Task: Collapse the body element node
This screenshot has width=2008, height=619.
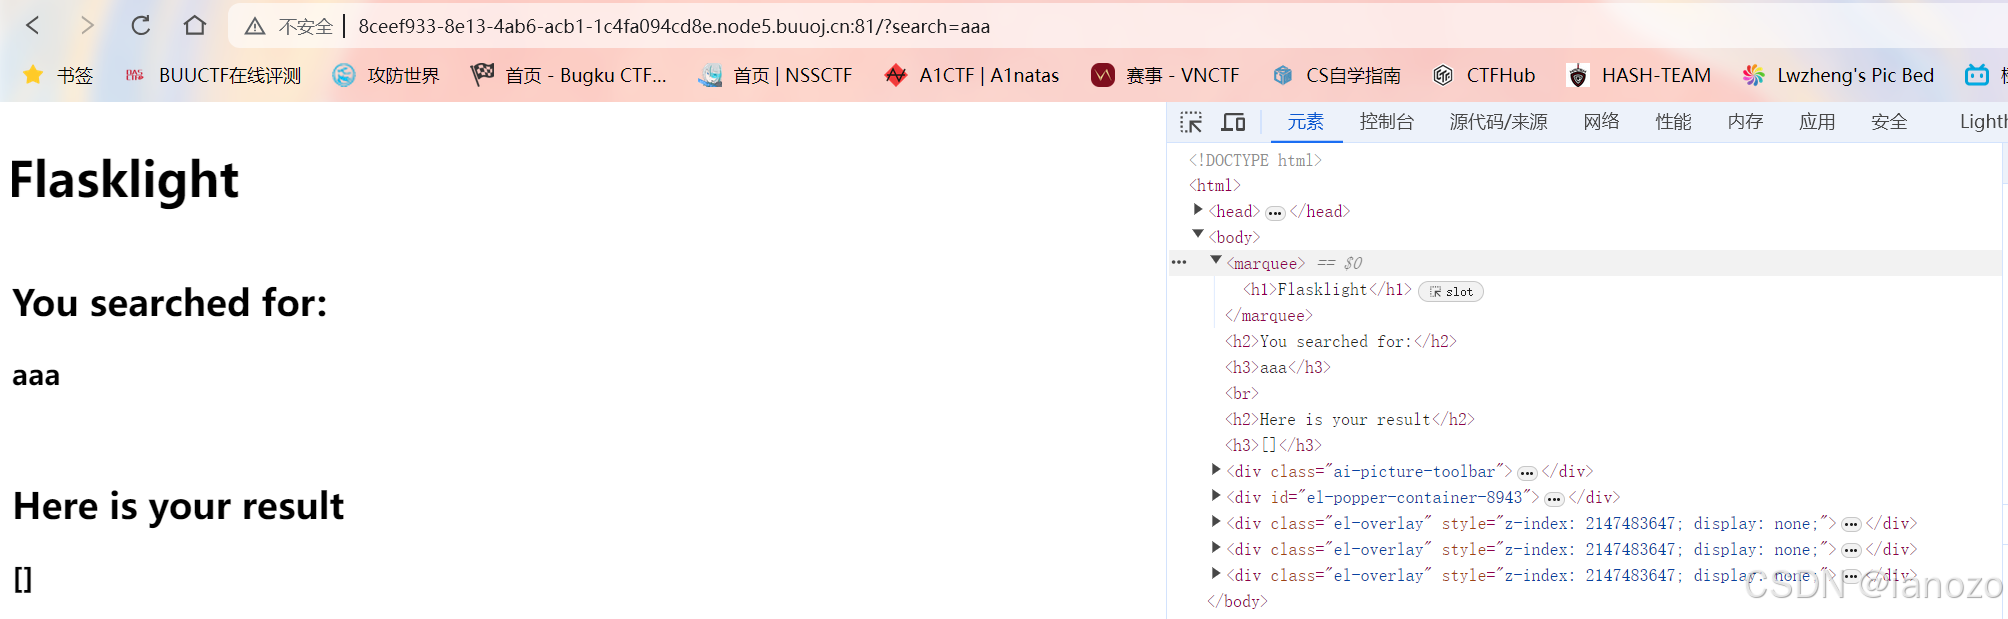Action: 1198,236
